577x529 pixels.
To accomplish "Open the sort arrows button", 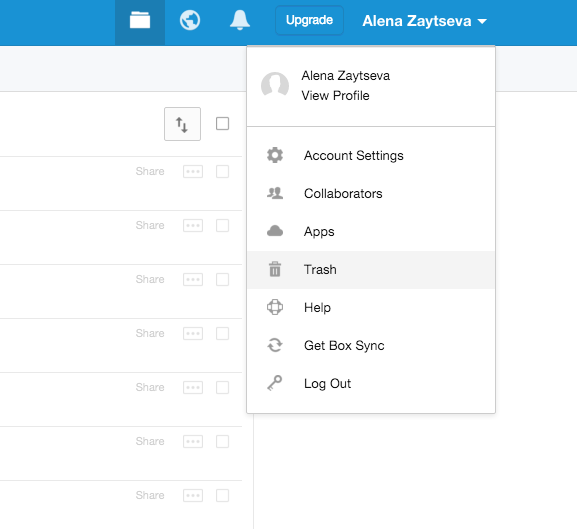I will (182, 124).
